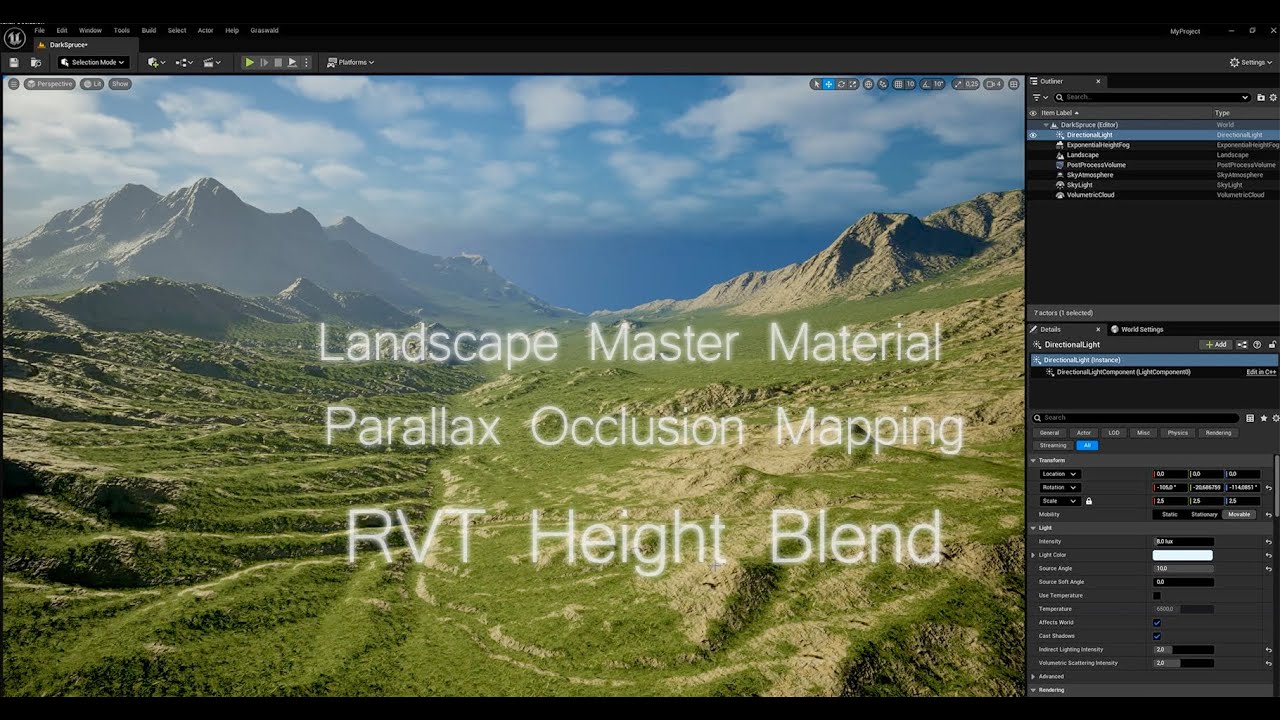Screen dimensions: 1280x720
Task: Toggle the Use Temperature checkbox
Action: click(1157, 595)
